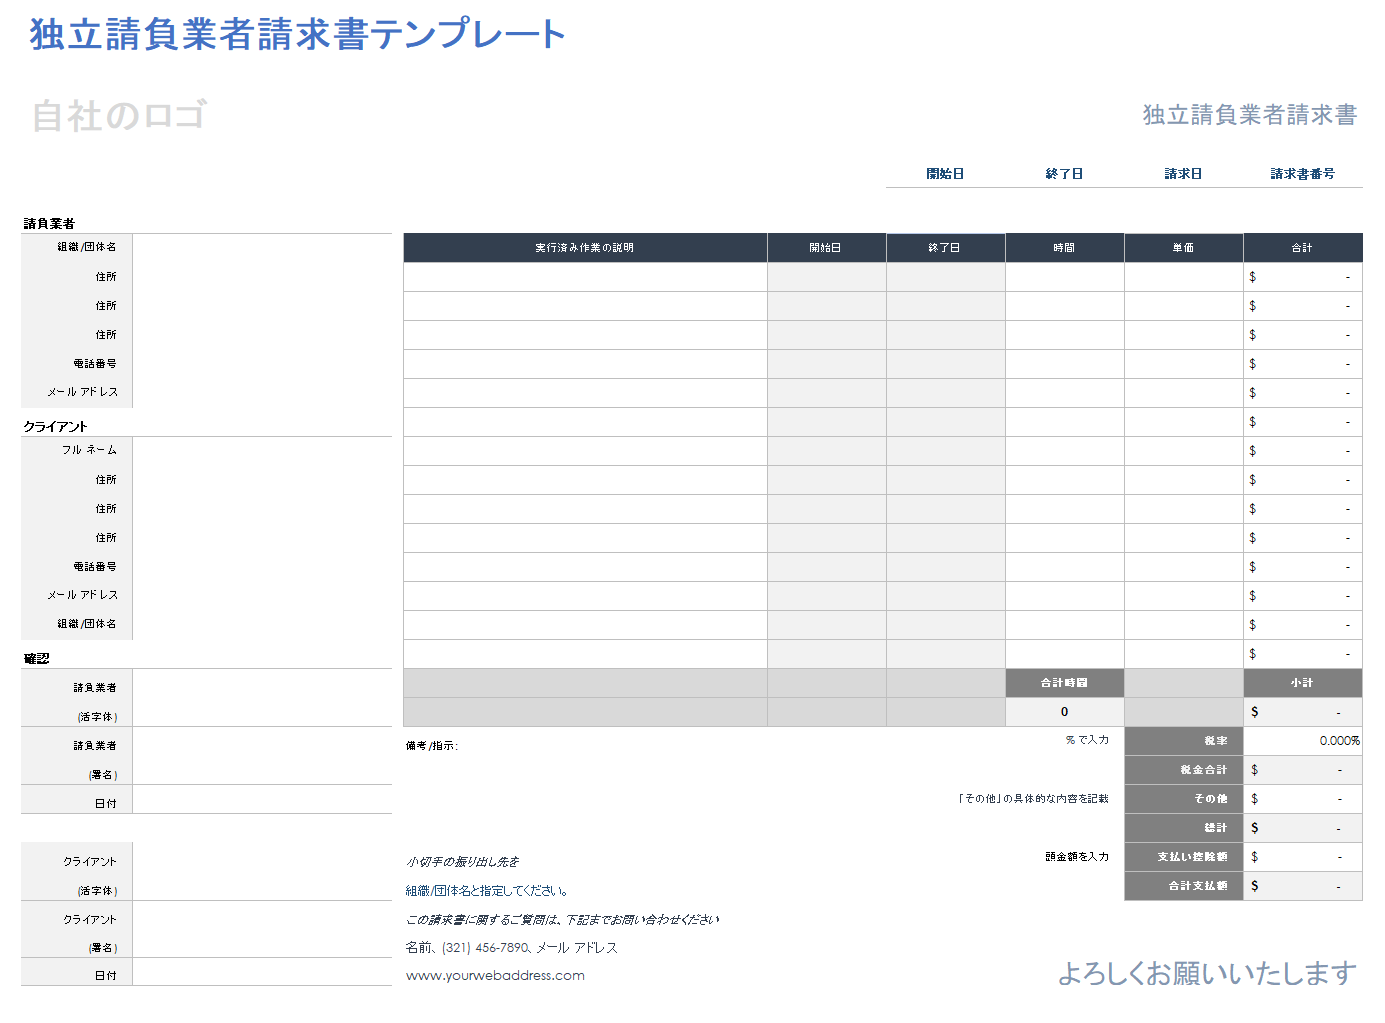The image size is (1385, 1023).
Task: Click the 備考/指示: label
Action: [x=432, y=746]
